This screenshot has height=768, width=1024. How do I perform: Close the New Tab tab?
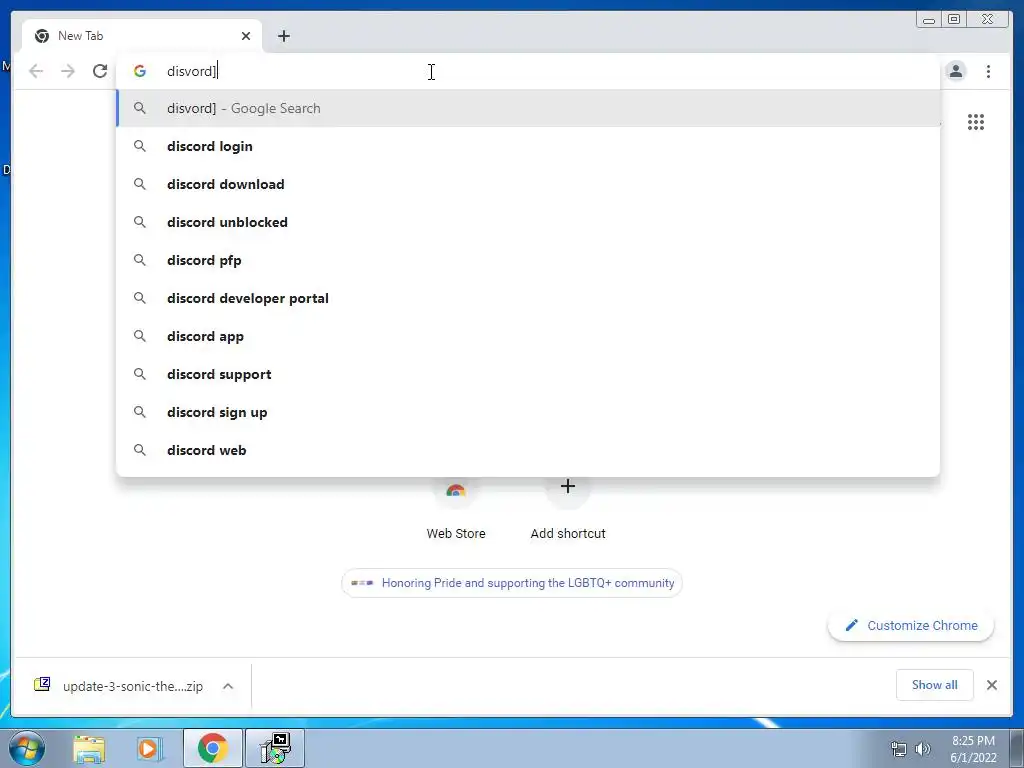(246, 36)
